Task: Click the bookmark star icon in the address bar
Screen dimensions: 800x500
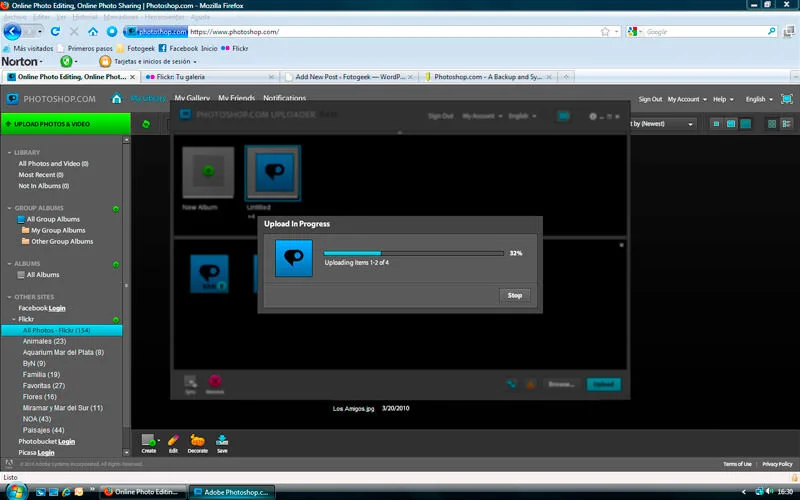Action: tap(605, 32)
